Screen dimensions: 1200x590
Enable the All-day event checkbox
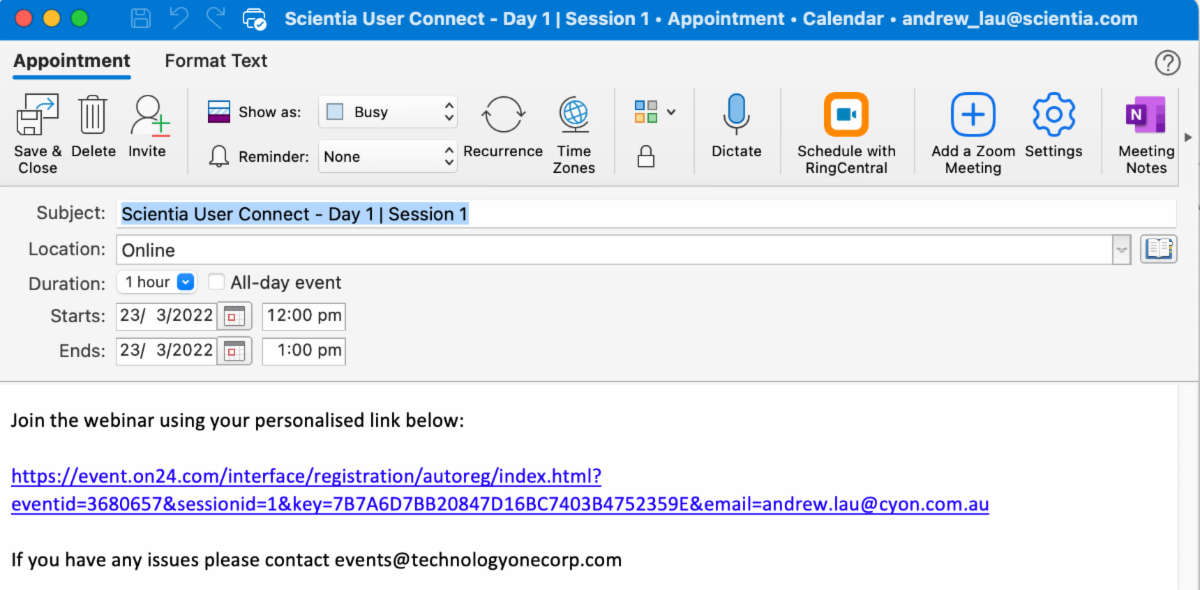click(x=217, y=282)
